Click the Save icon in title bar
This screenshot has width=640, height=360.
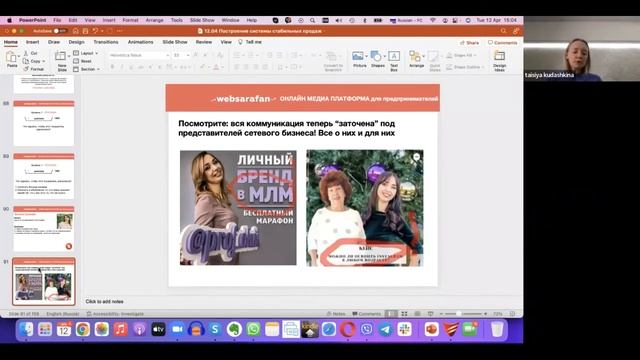[x=85, y=31]
